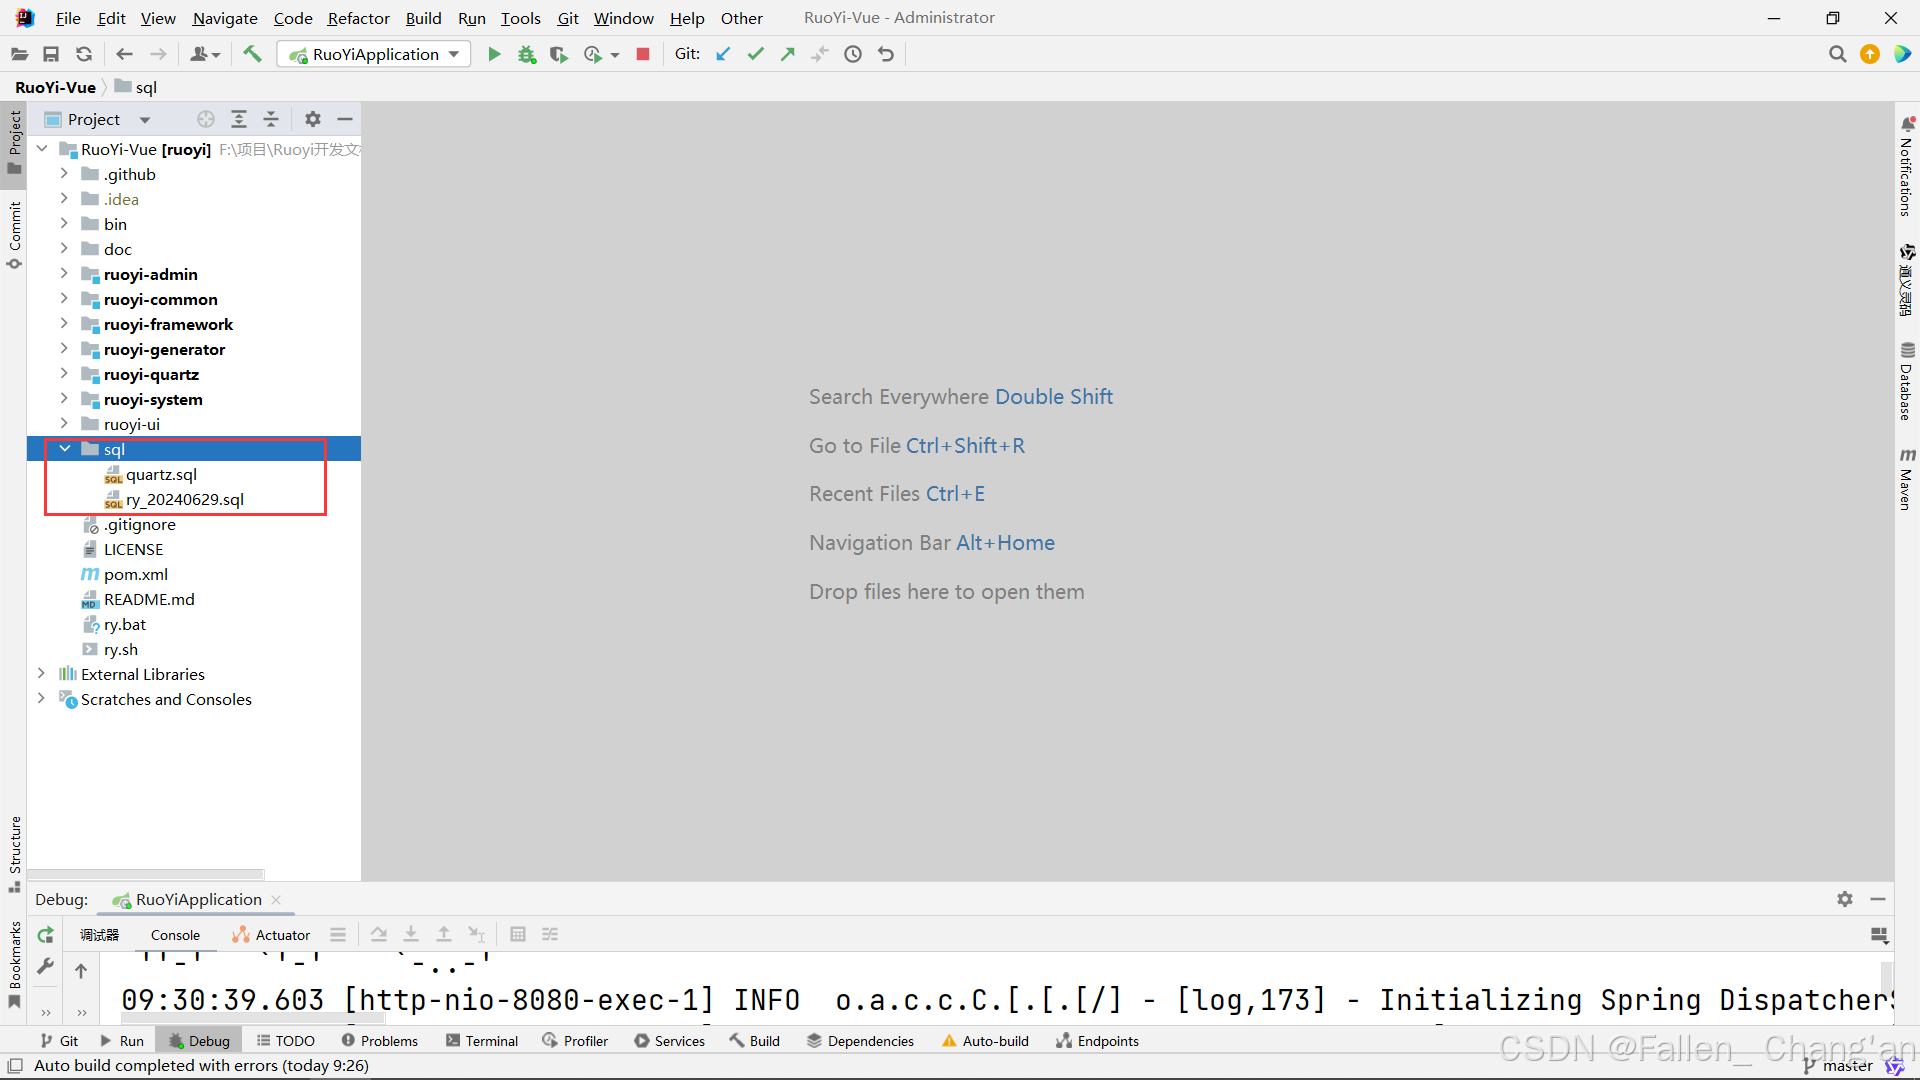Click the green Run button
Image resolution: width=1920 pixels, height=1080 pixels.
coord(494,54)
